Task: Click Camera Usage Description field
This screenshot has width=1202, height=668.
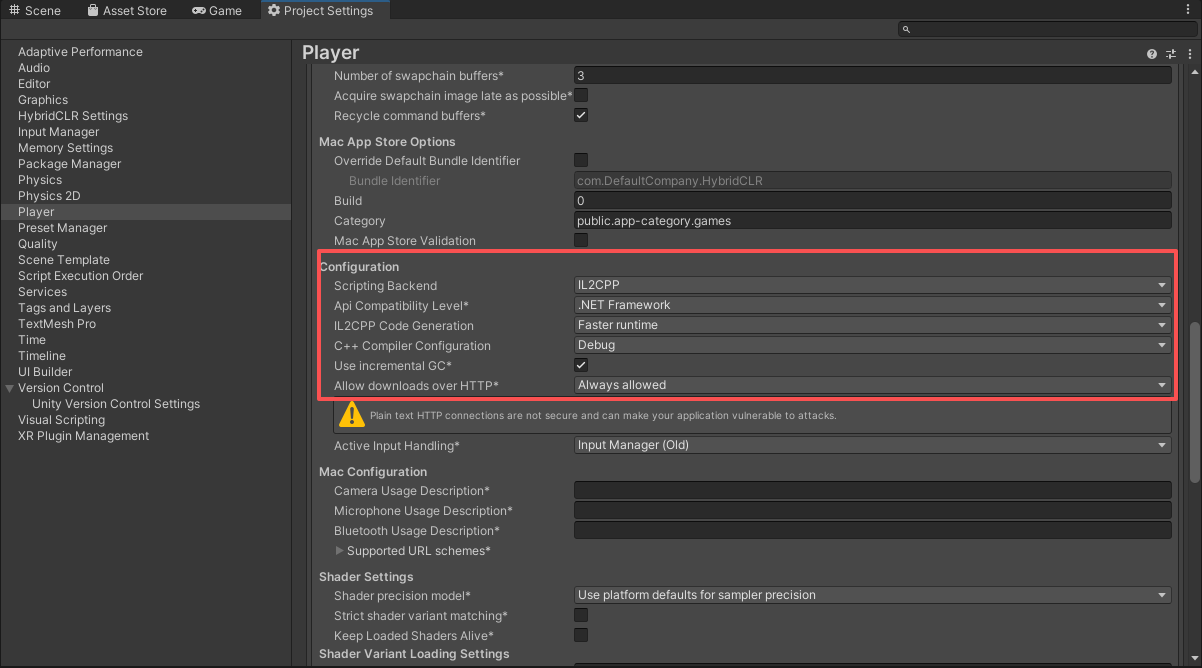Action: [872, 490]
